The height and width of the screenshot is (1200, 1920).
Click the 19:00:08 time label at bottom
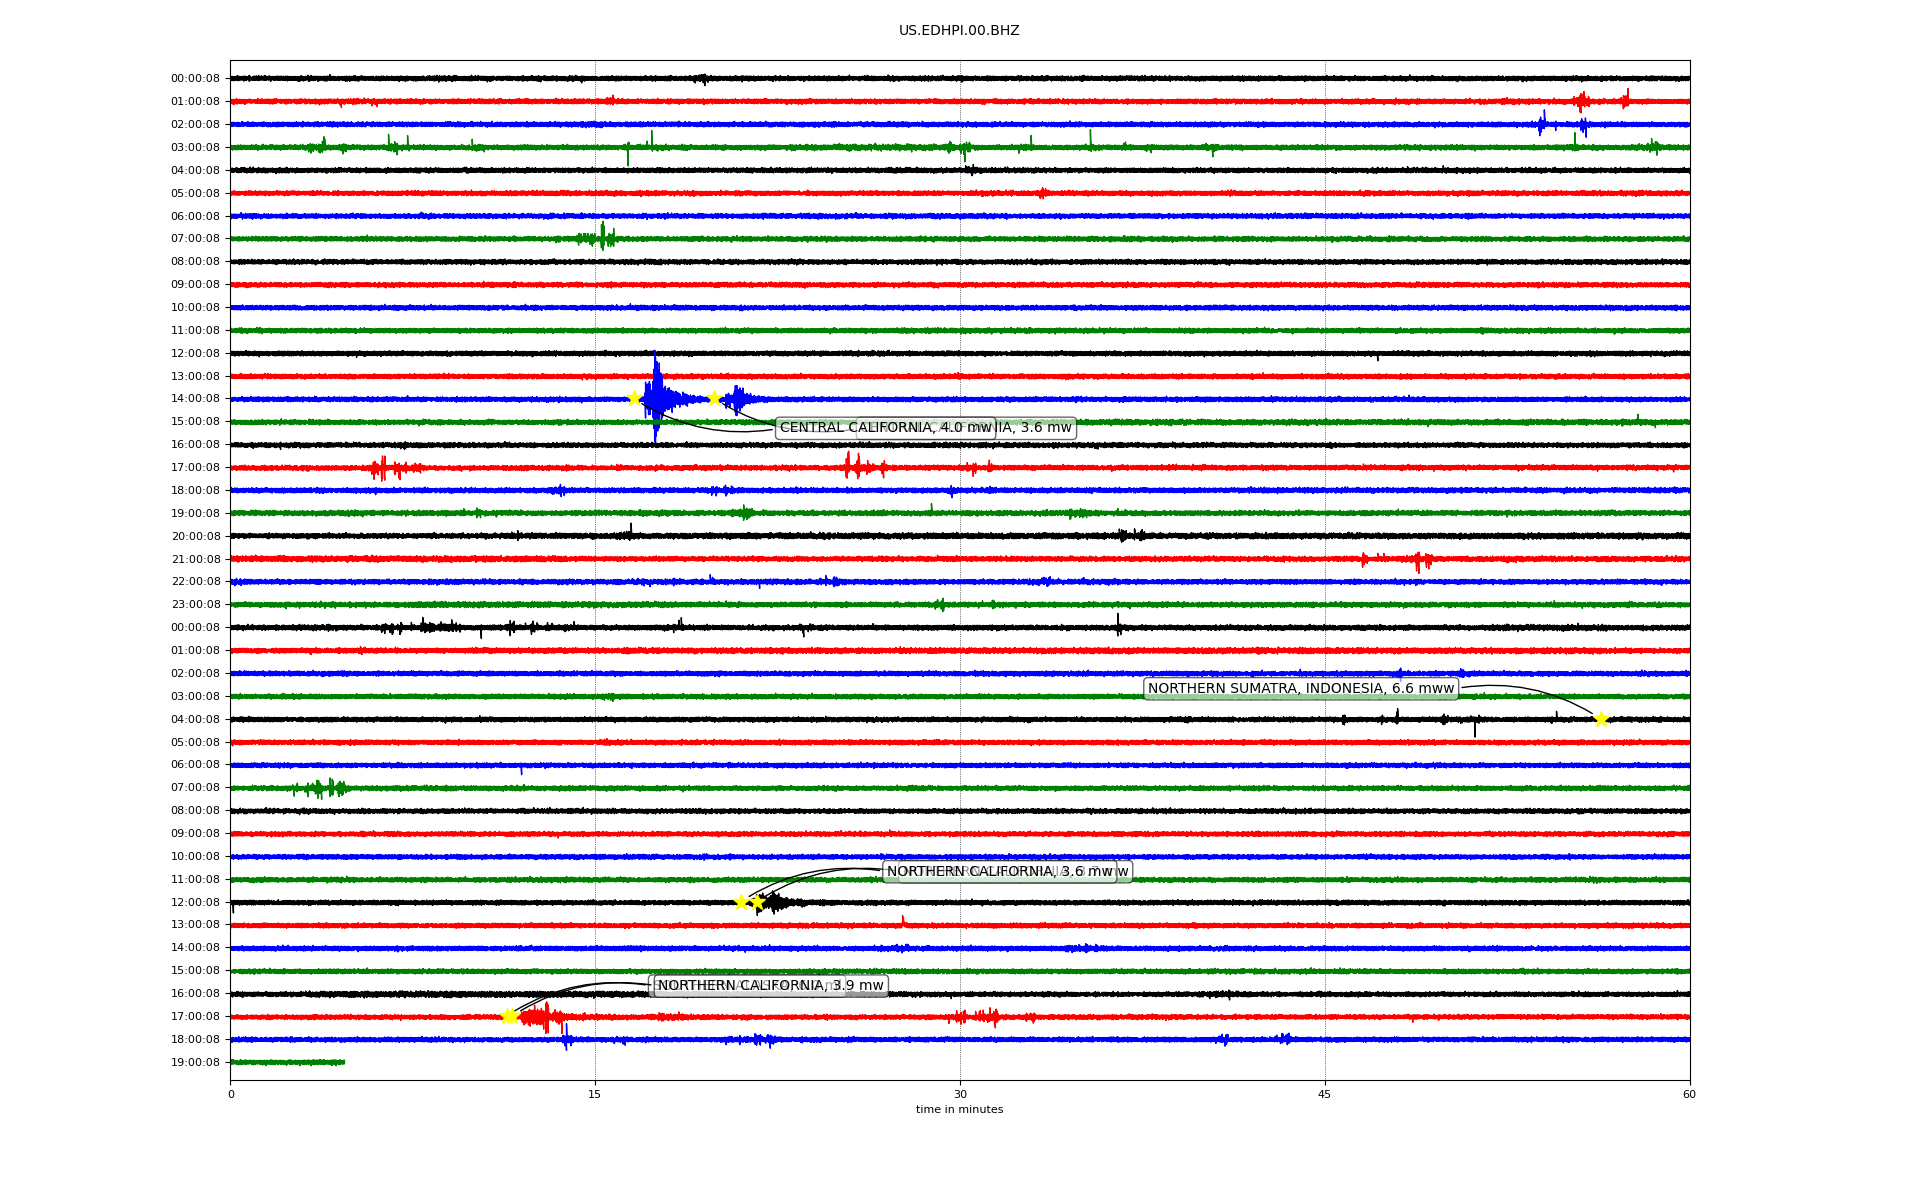pyautogui.click(x=195, y=1062)
